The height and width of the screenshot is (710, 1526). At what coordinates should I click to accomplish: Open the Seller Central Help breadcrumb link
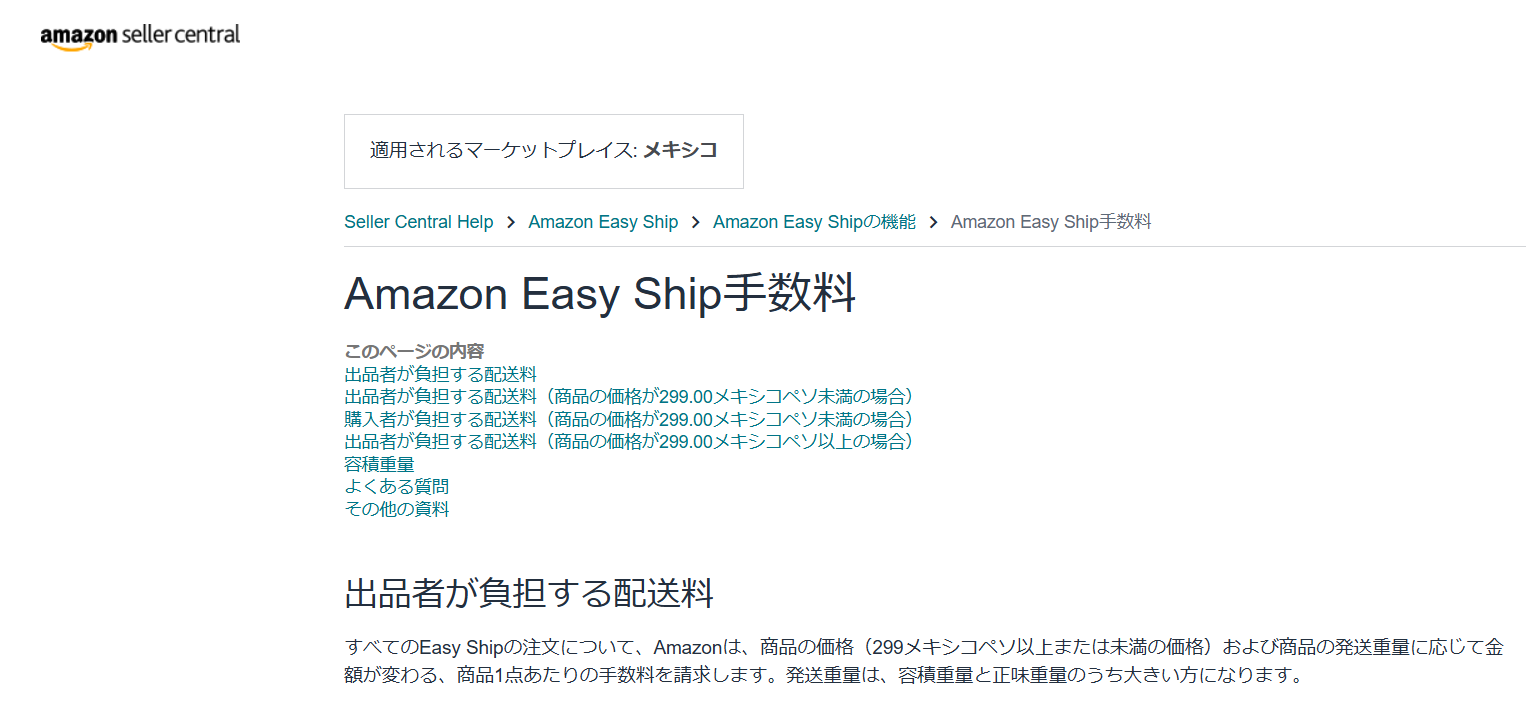[418, 221]
